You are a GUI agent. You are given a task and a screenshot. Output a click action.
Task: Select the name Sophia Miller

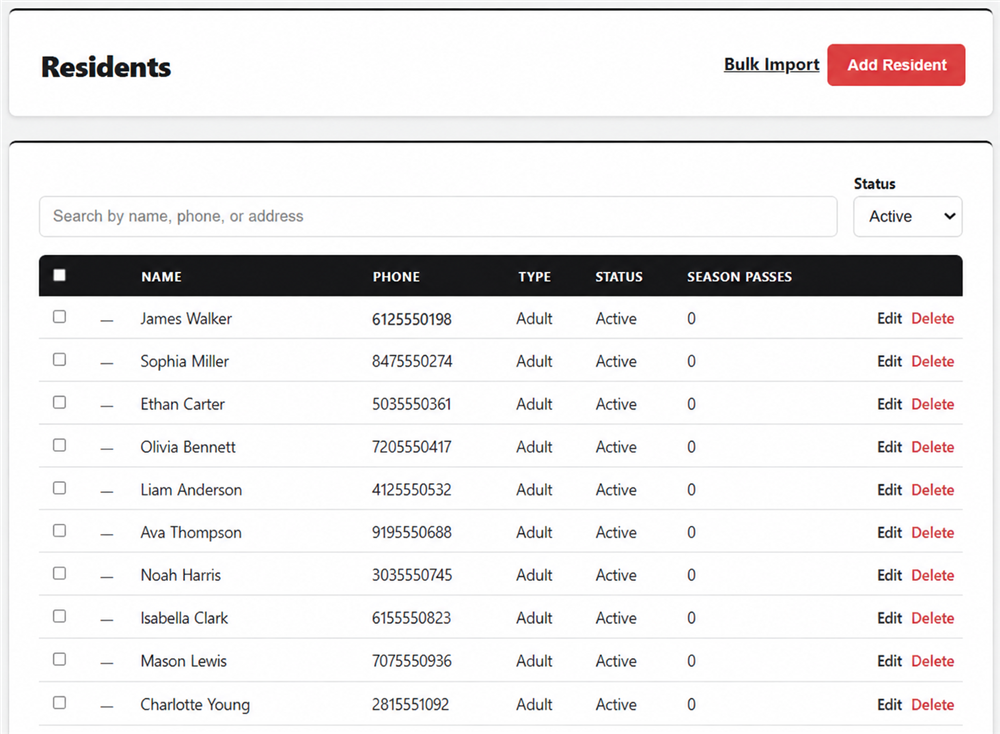tap(184, 361)
